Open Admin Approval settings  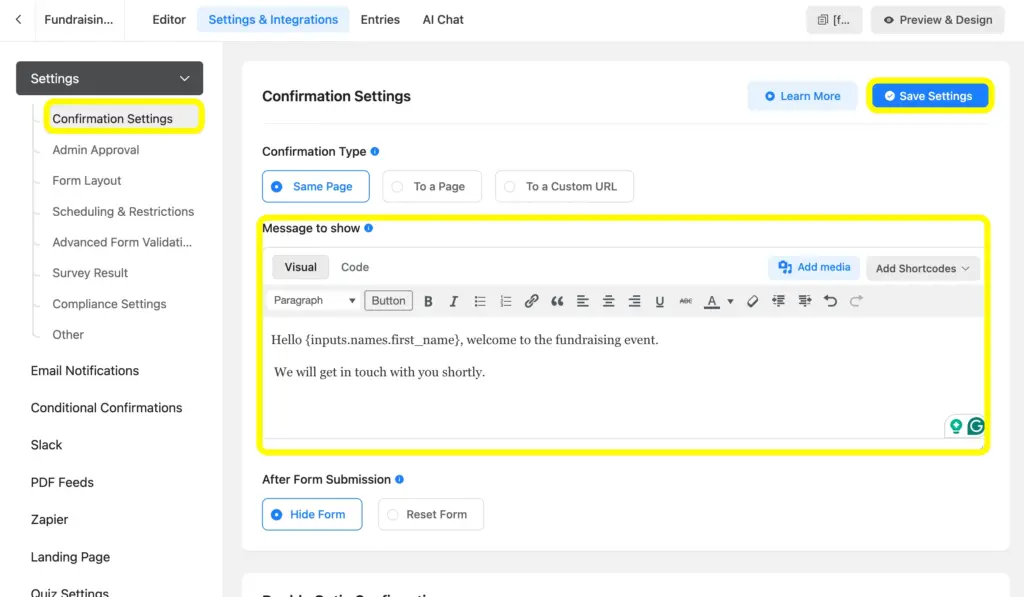click(95, 150)
